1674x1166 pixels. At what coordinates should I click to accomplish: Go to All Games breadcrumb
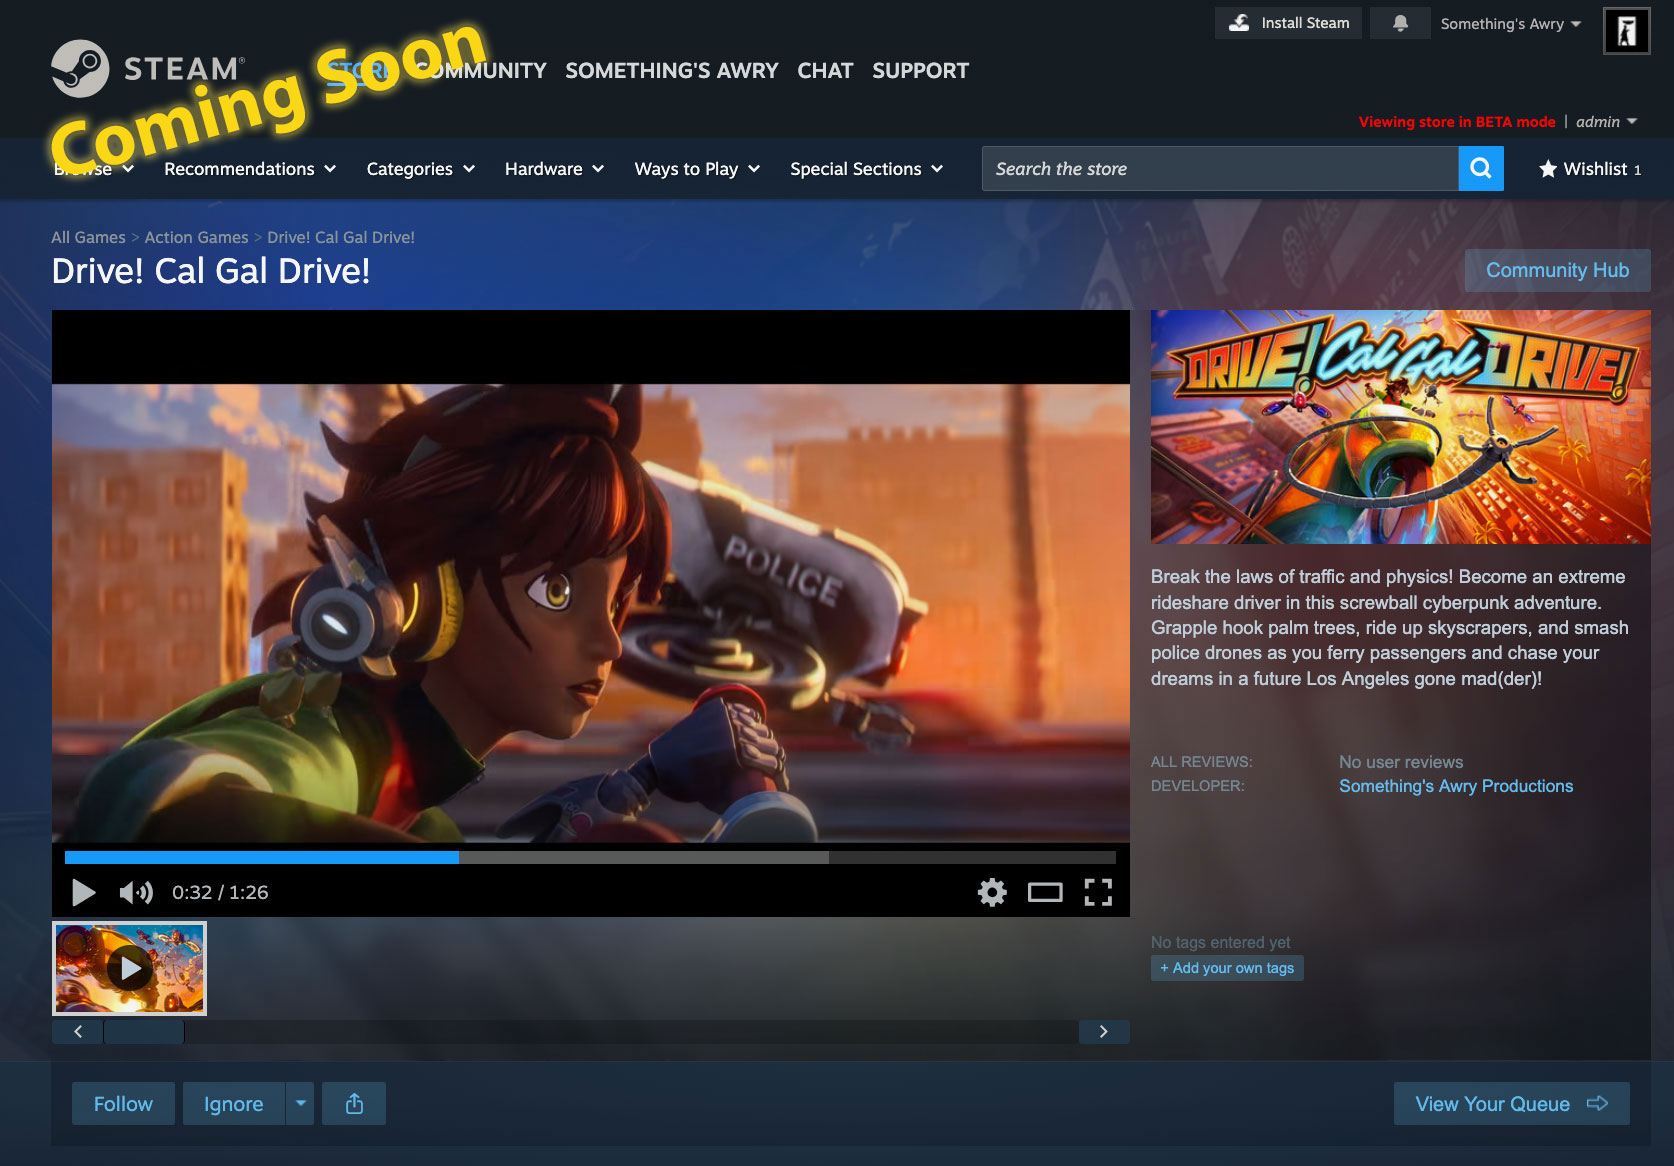click(88, 237)
